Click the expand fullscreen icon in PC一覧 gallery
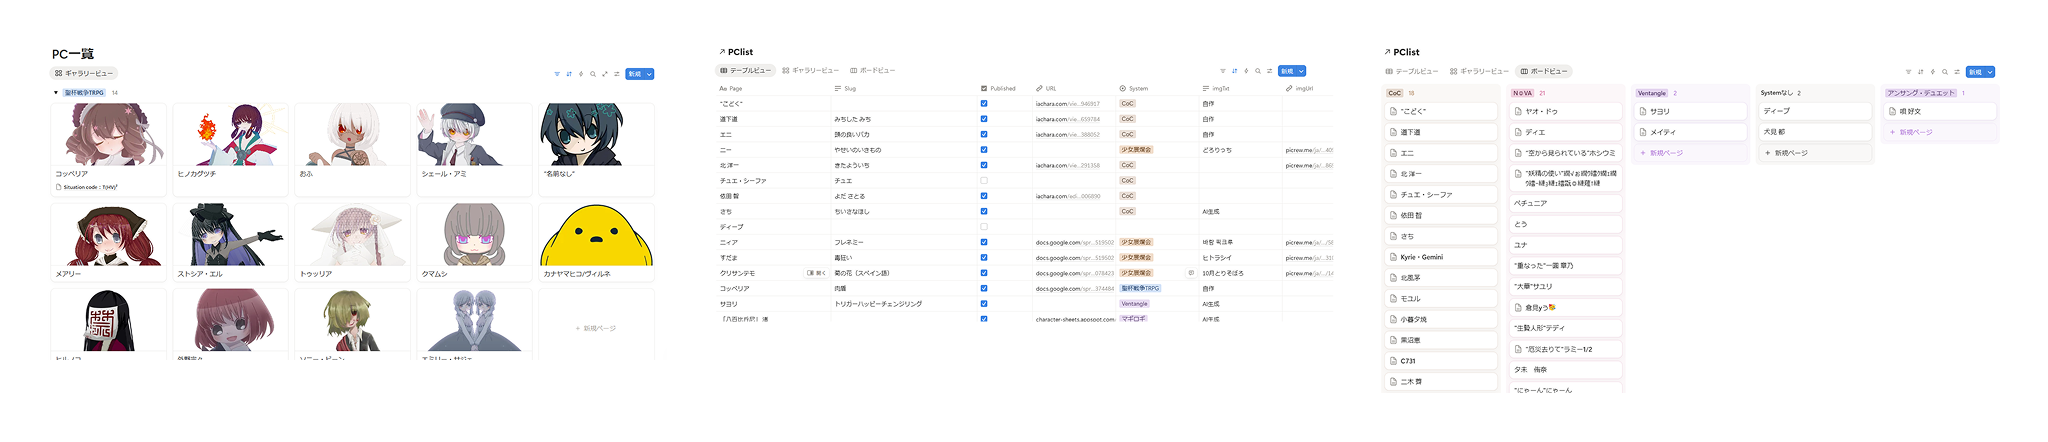 (605, 74)
